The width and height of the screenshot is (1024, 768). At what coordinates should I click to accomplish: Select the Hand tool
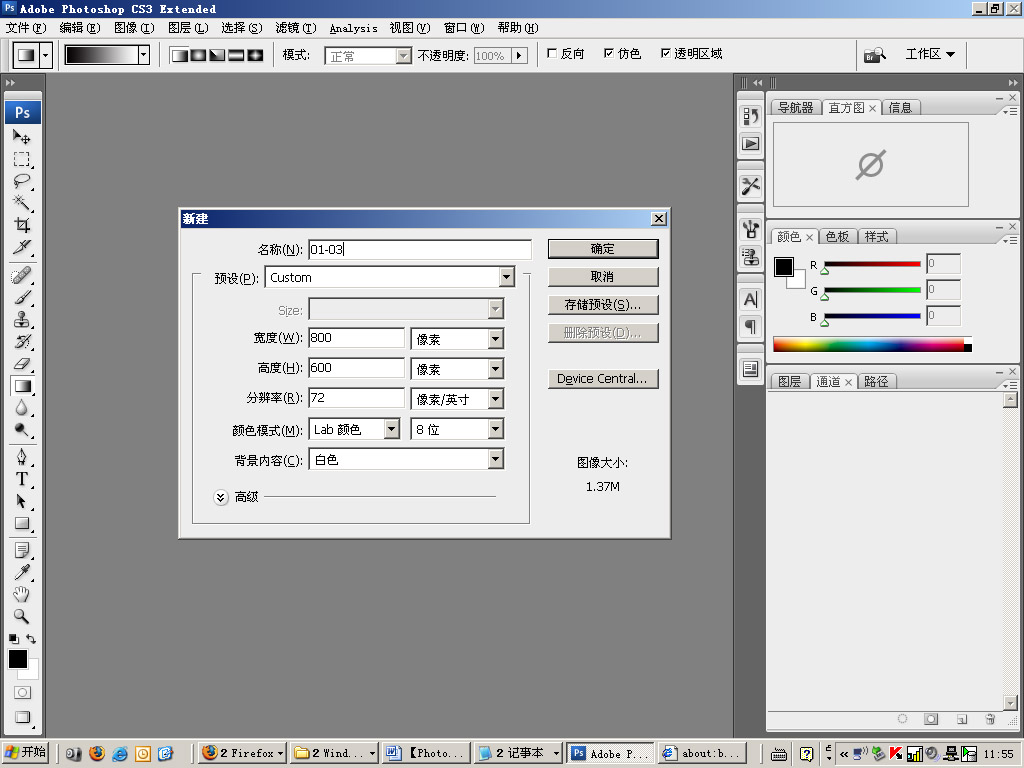click(22, 594)
